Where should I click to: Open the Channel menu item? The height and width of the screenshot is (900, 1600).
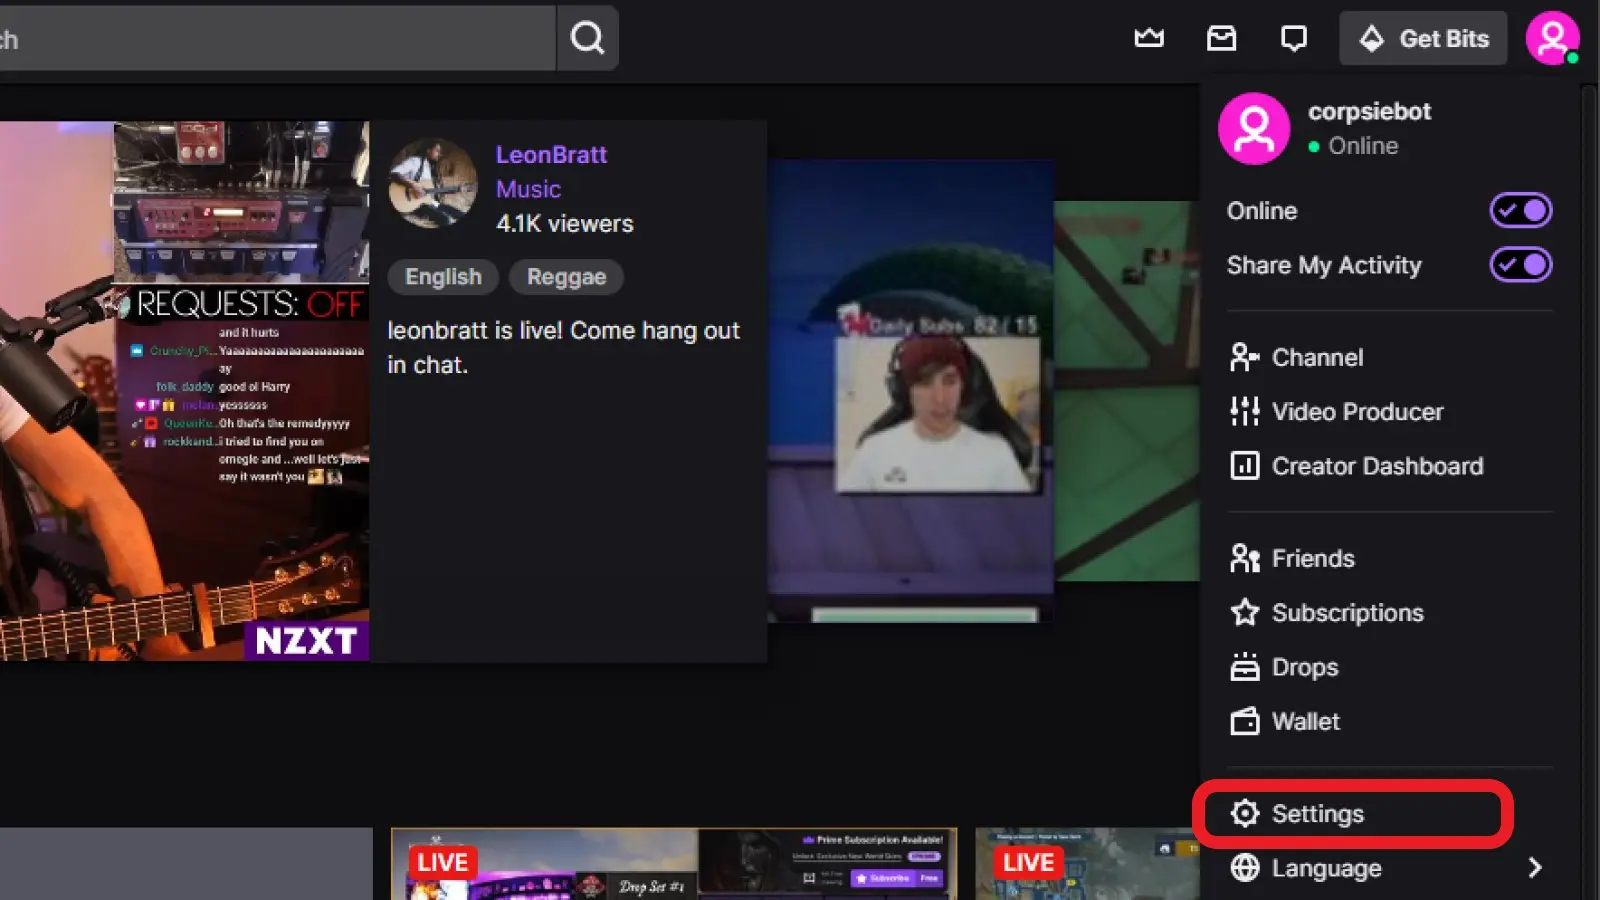pos(1390,357)
